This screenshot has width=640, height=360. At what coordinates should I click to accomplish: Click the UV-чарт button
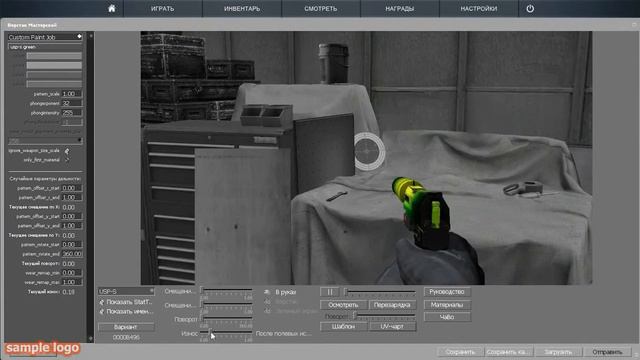click(392, 327)
